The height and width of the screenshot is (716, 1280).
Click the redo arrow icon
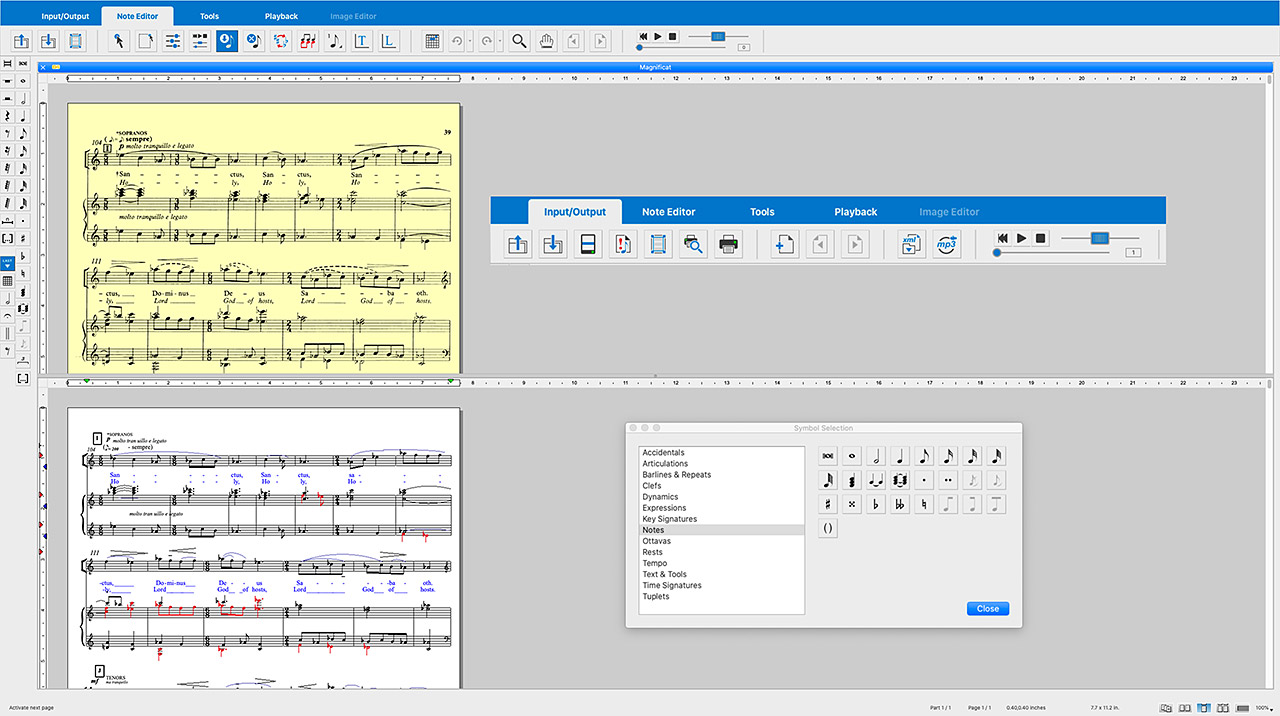[486, 41]
